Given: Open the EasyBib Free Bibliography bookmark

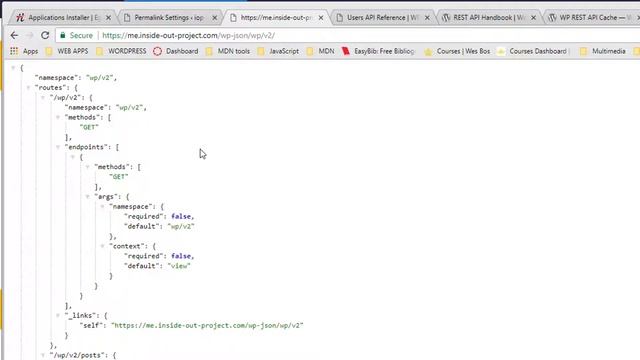Looking at the screenshot, I should [x=378, y=51].
